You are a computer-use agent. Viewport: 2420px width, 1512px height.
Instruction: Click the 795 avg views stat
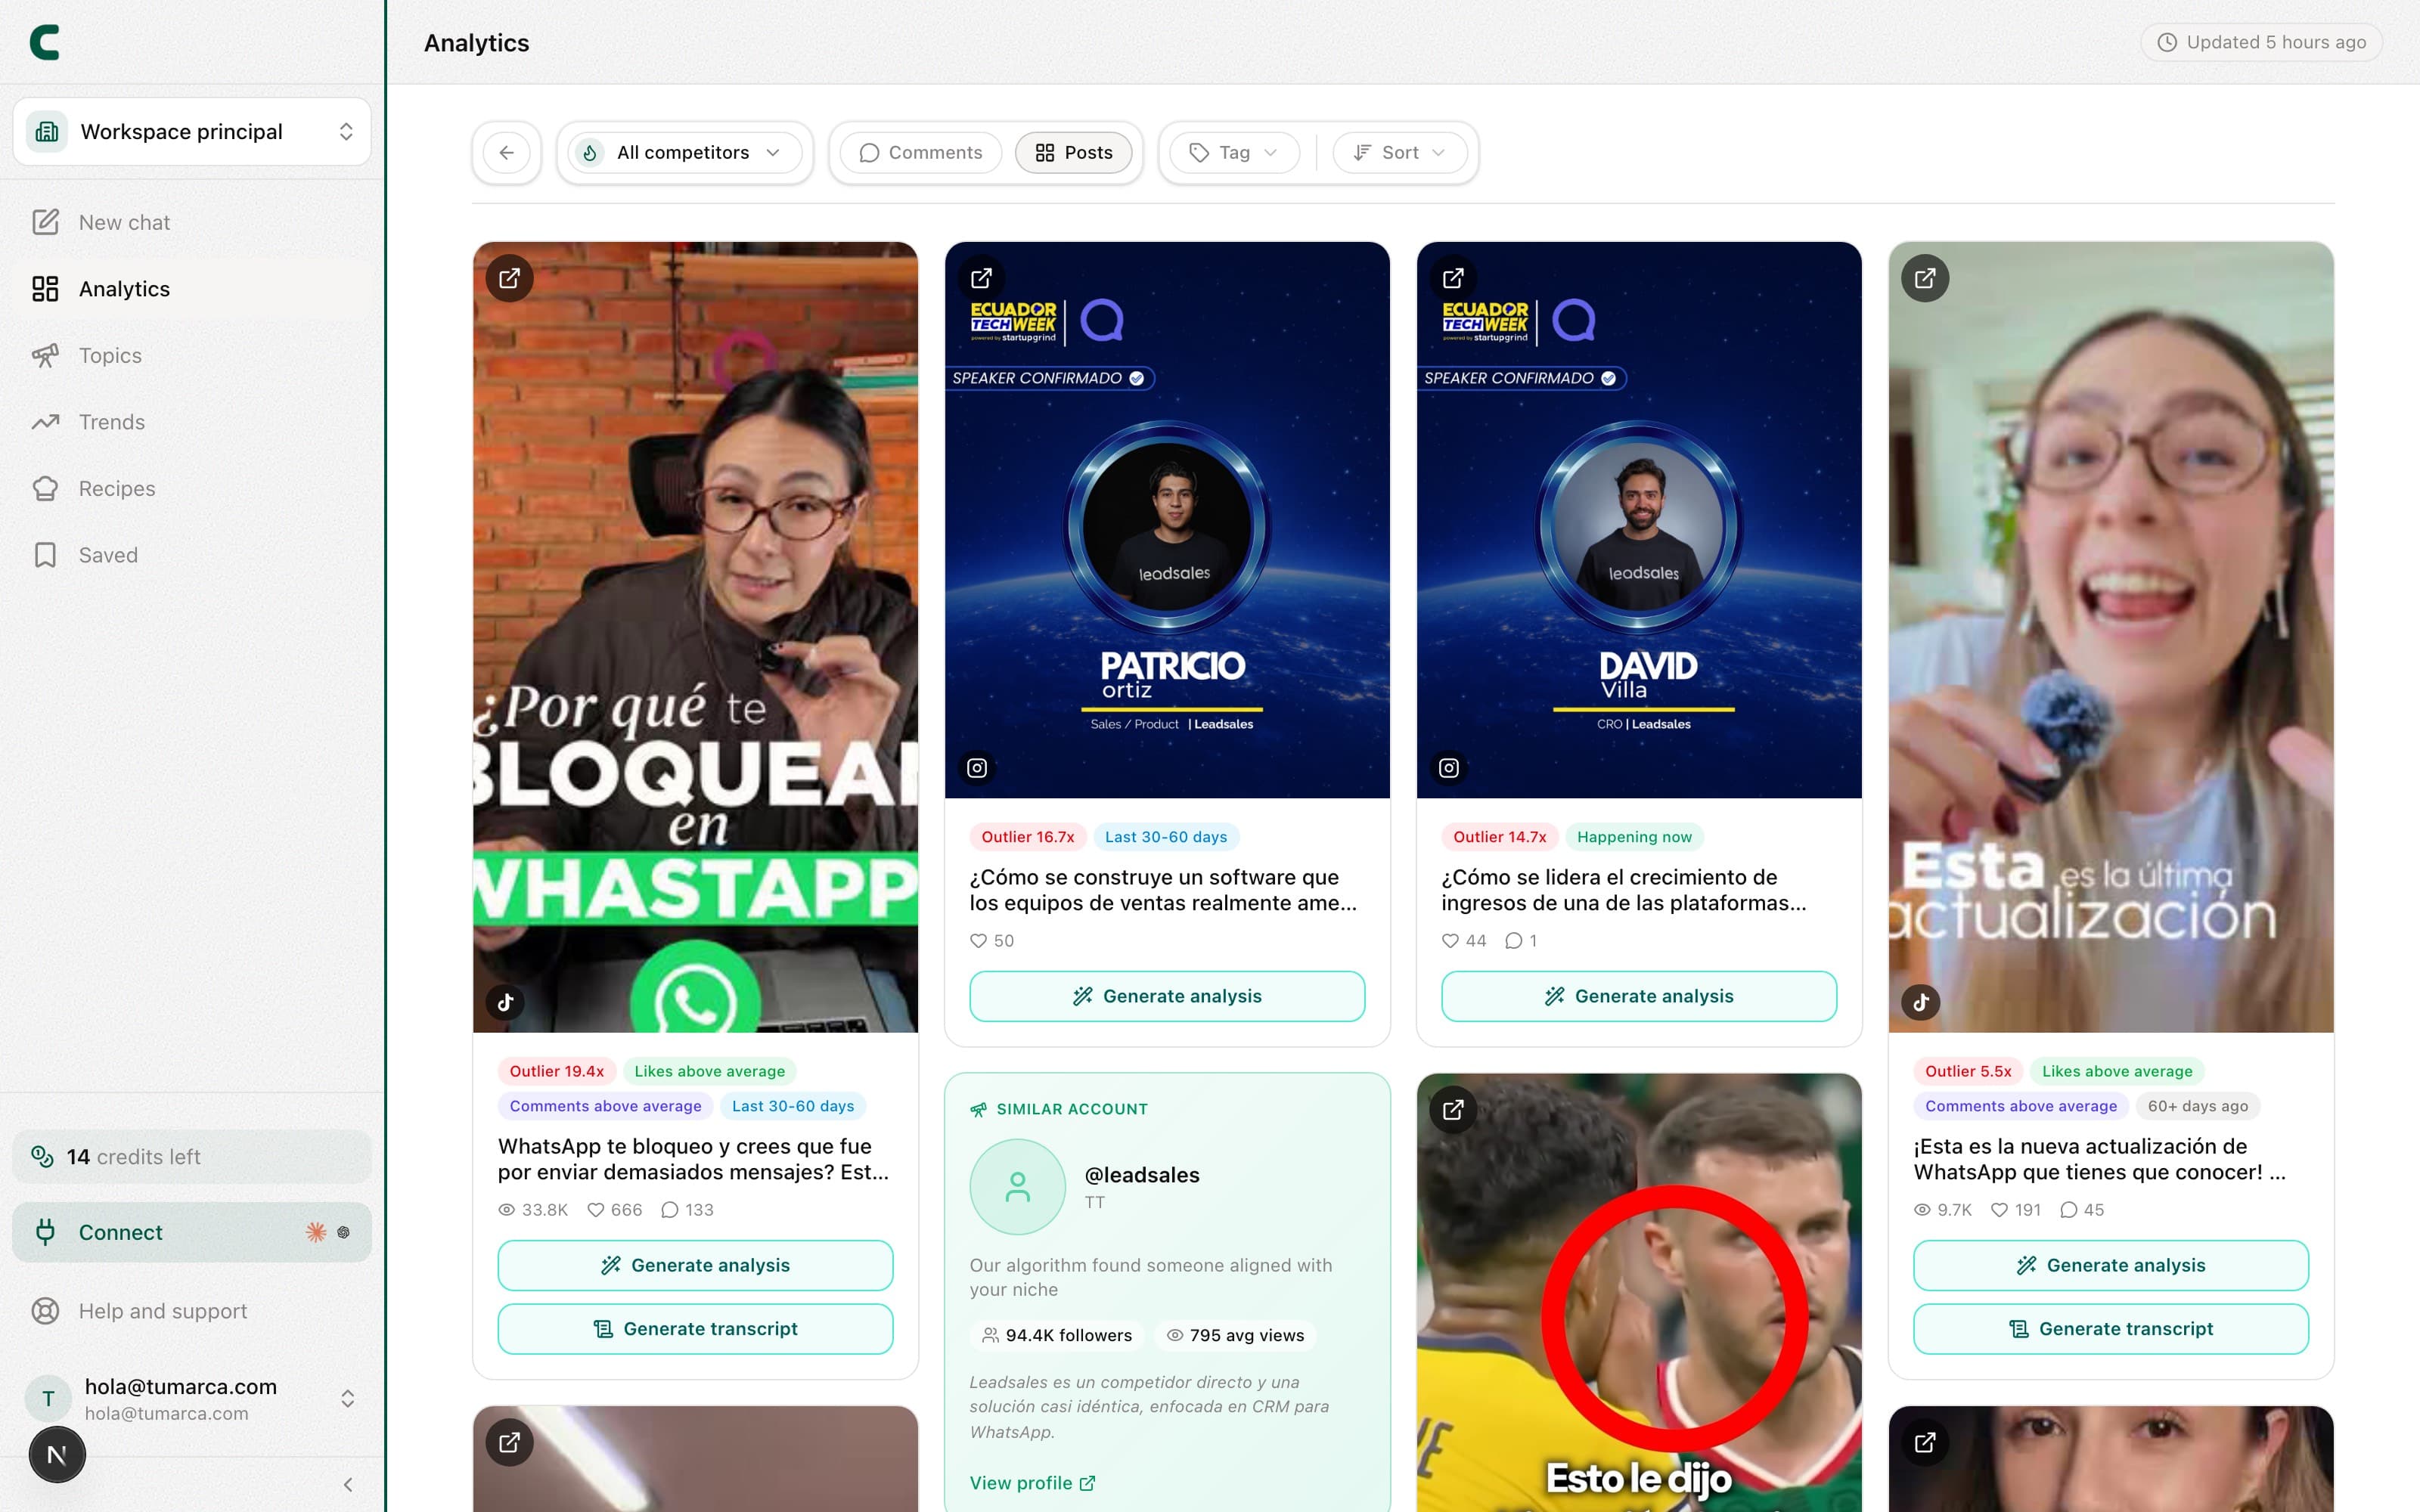(1236, 1336)
